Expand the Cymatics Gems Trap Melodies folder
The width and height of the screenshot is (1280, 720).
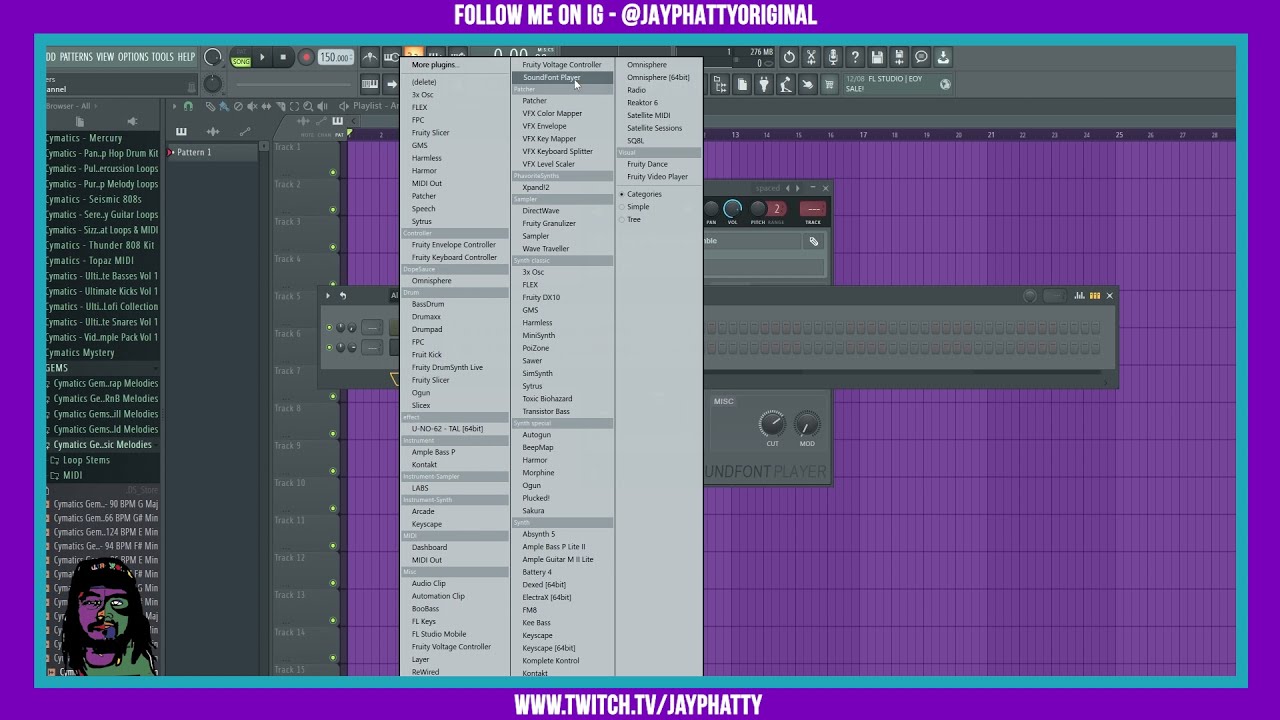click(101, 383)
